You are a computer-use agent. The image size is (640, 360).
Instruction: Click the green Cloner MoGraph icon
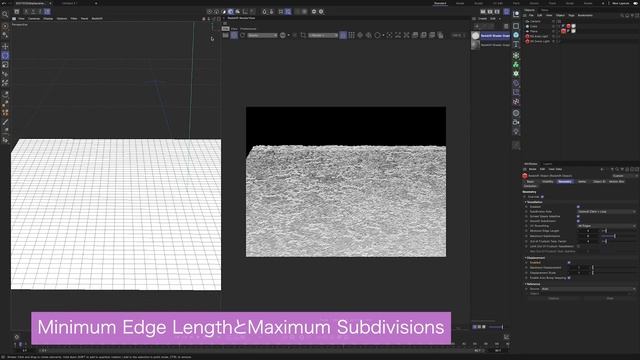point(516,64)
